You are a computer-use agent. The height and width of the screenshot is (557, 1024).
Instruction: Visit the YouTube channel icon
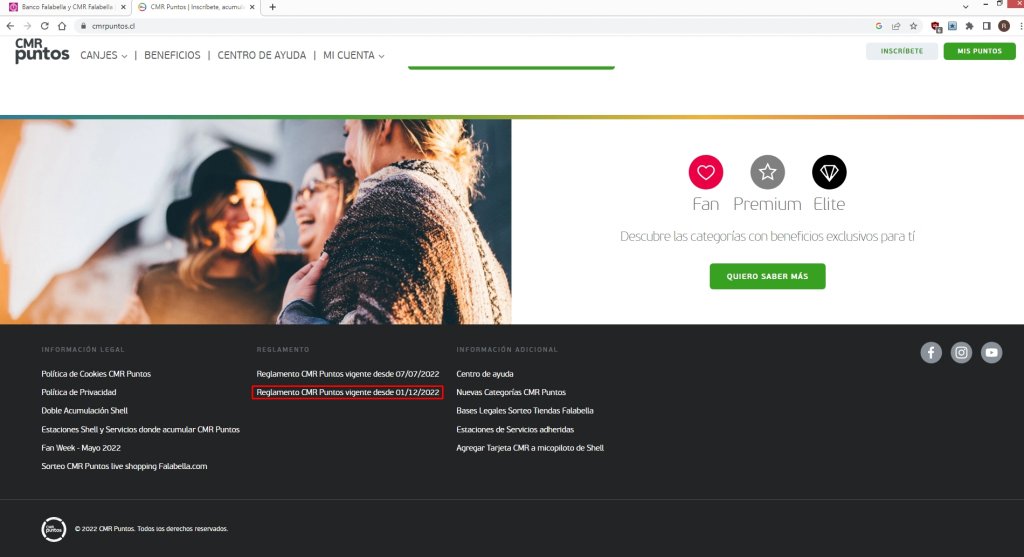tap(991, 353)
